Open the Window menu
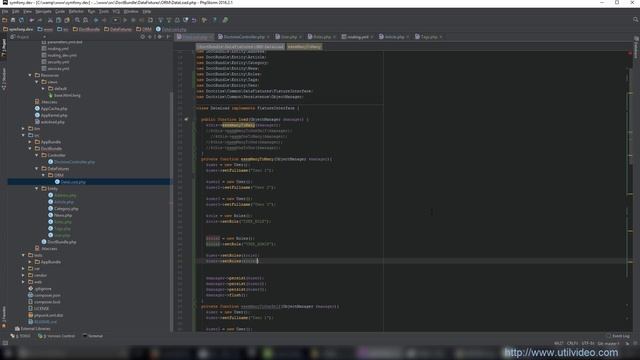The width and height of the screenshot is (640, 360). tap(131, 11)
